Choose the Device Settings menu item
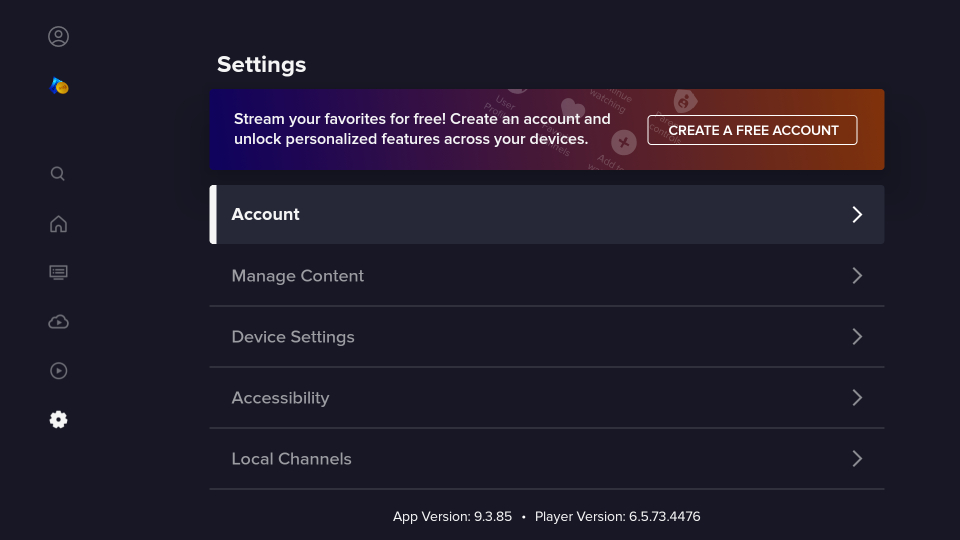This screenshot has width=960, height=540. [x=293, y=337]
